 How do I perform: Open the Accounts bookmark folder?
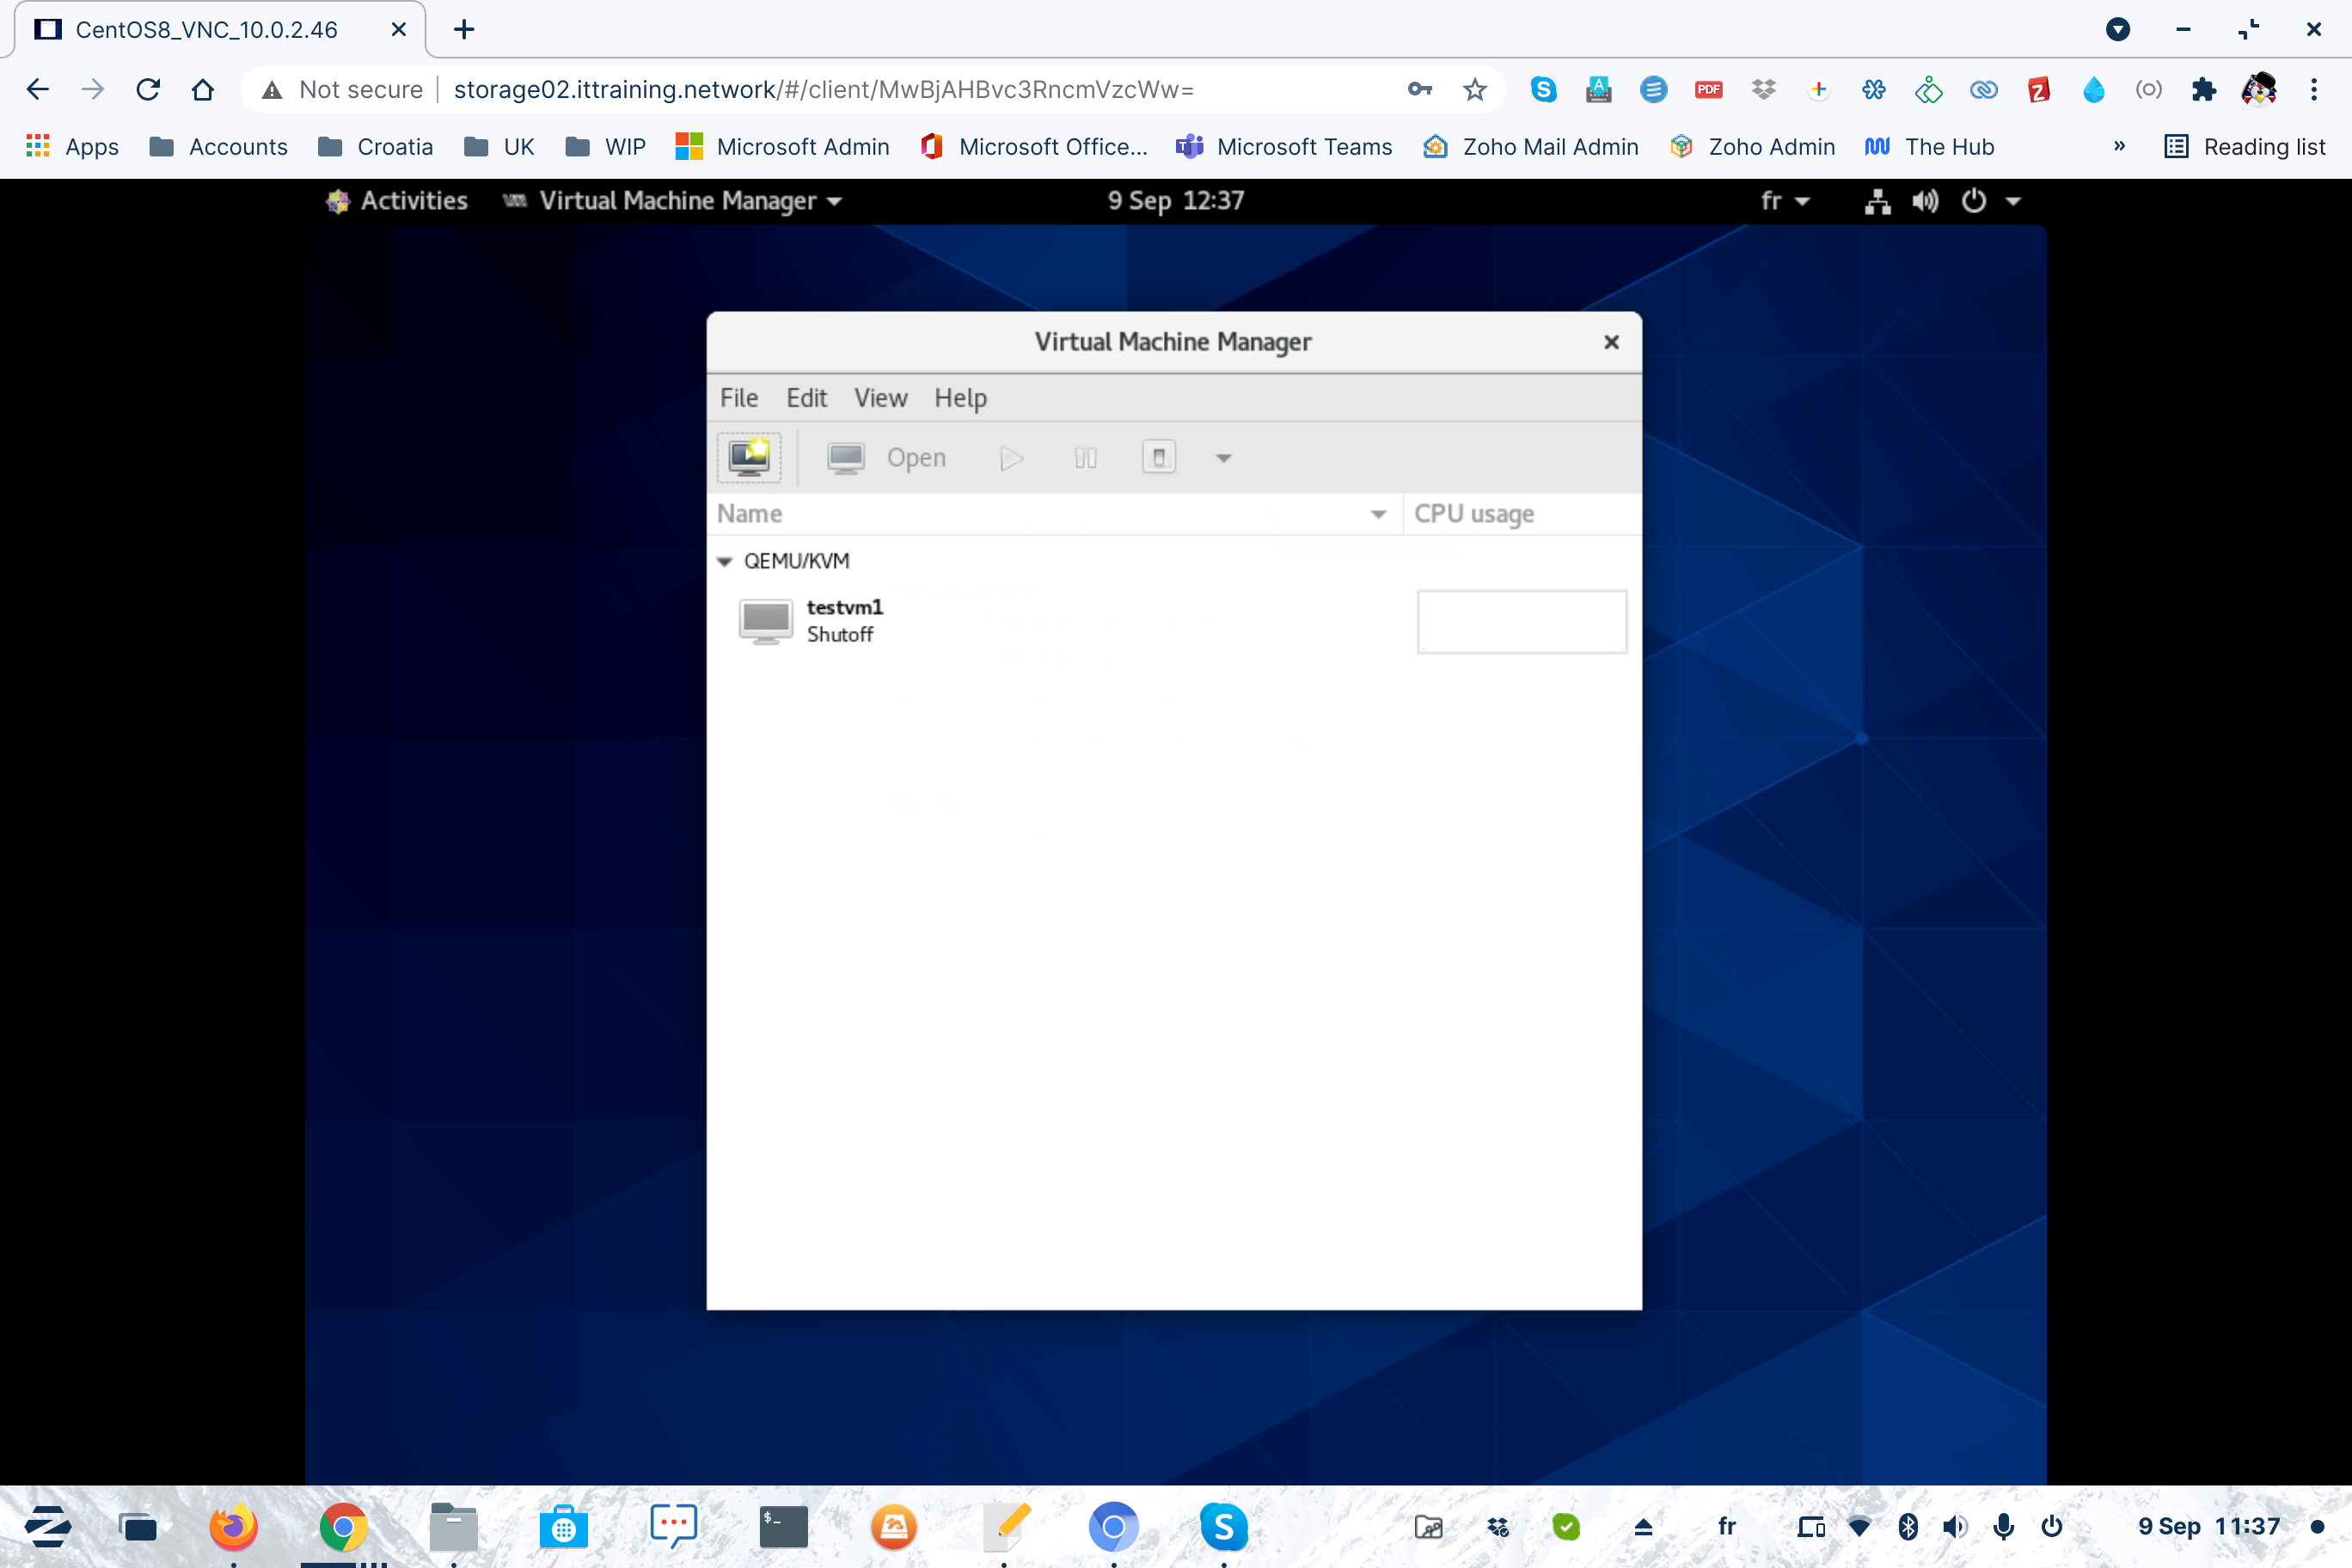tap(218, 147)
